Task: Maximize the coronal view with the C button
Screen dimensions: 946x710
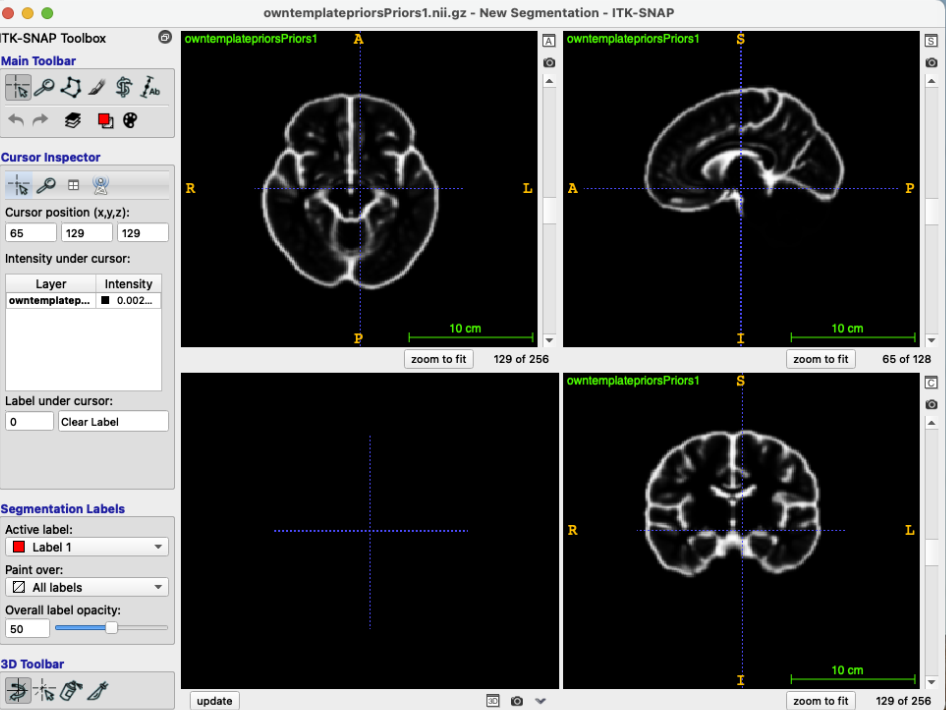Action: pyautogui.click(x=932, y=381)
